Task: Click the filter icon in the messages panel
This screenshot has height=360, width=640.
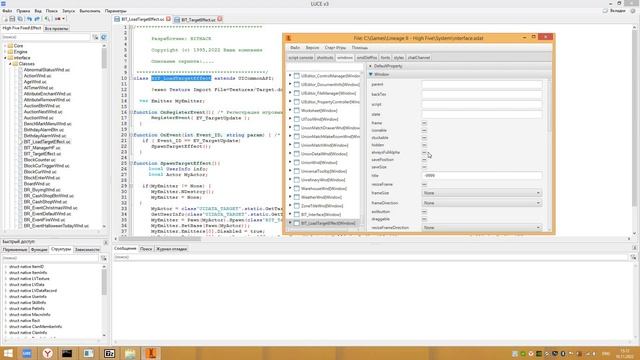Action: (x=633, y=257)
